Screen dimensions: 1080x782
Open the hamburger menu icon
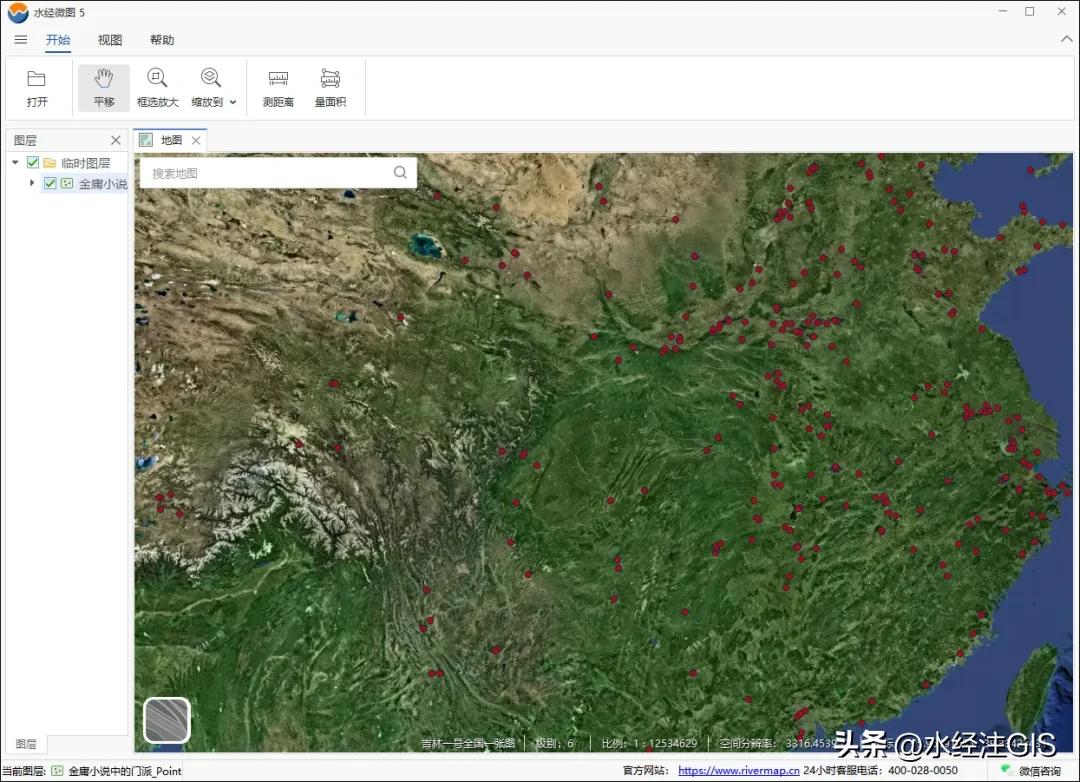(x=21, y=40)
